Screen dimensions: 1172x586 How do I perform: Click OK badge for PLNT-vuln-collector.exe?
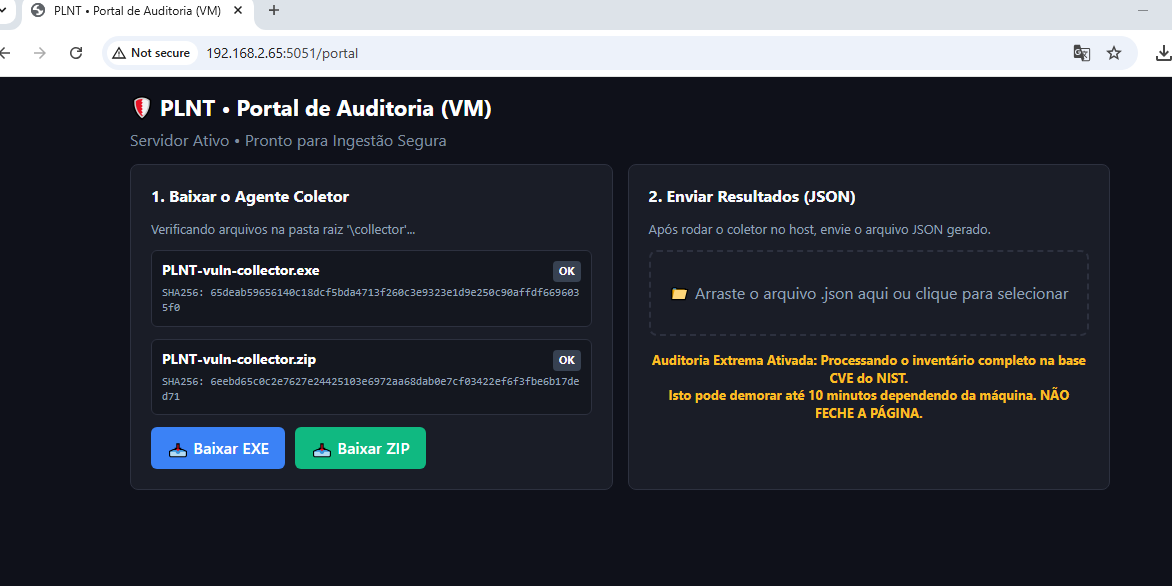tap(566, 271)
